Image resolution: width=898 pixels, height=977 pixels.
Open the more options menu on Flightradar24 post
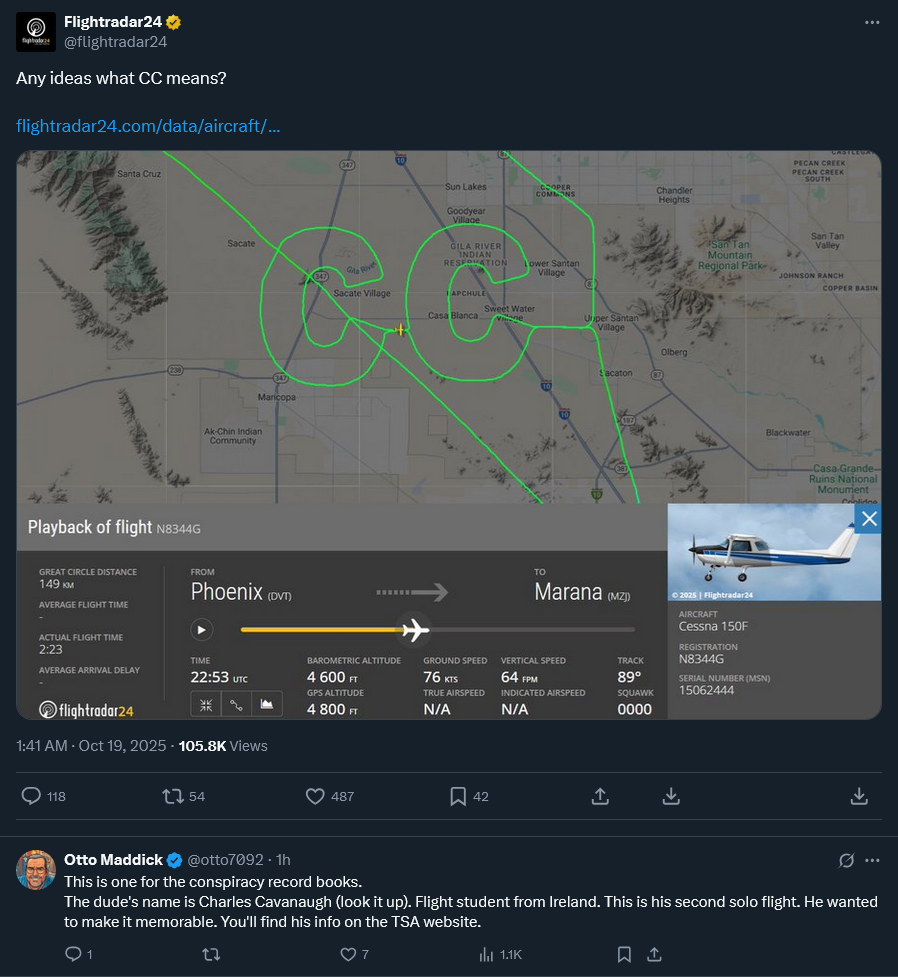[872, 22]
